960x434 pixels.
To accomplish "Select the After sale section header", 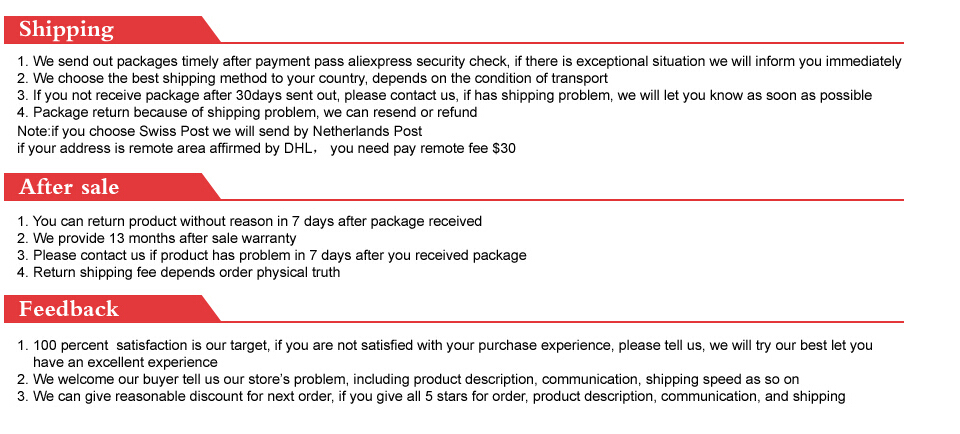I will point(69,187).
